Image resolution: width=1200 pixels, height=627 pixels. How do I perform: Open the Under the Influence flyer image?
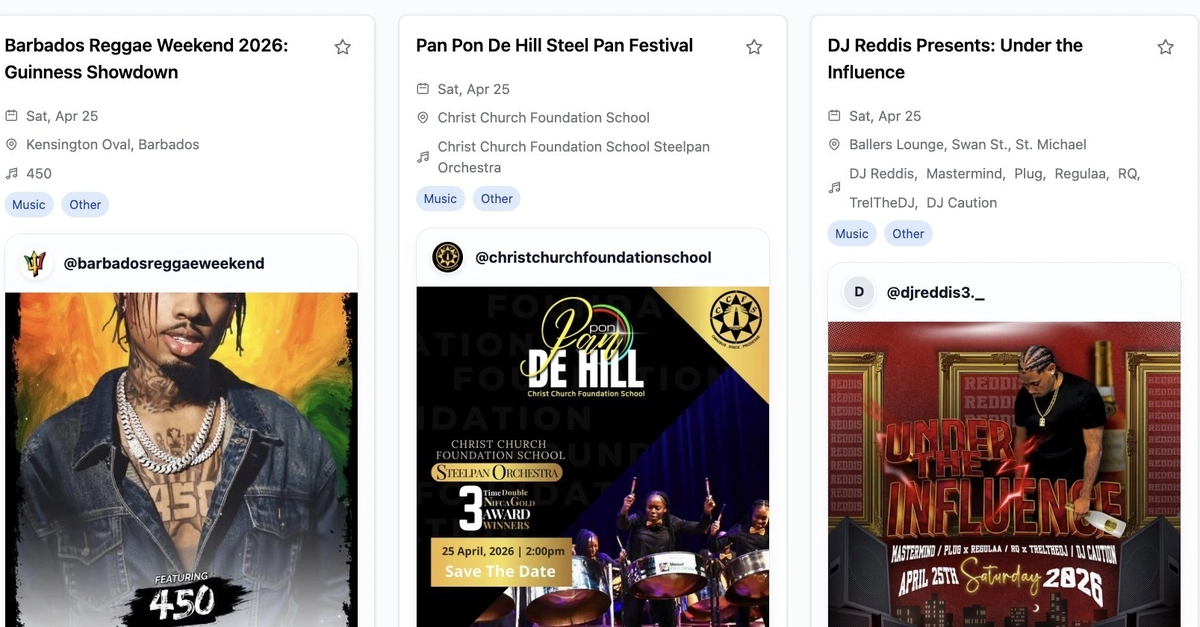(1004, 474)
